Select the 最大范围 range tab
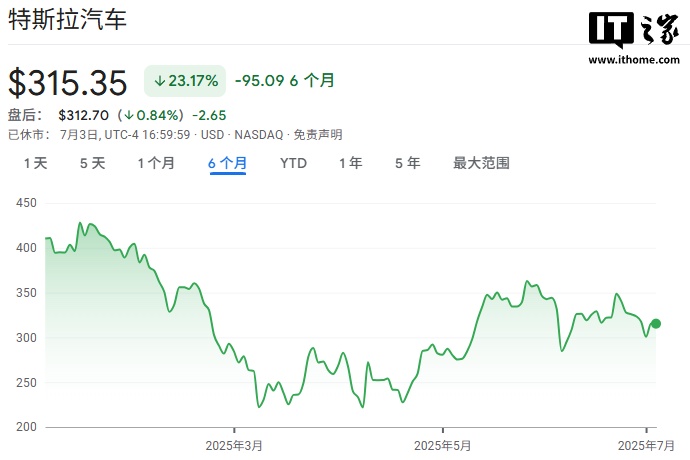The image size is (690, 460). [x=481, y=163]
